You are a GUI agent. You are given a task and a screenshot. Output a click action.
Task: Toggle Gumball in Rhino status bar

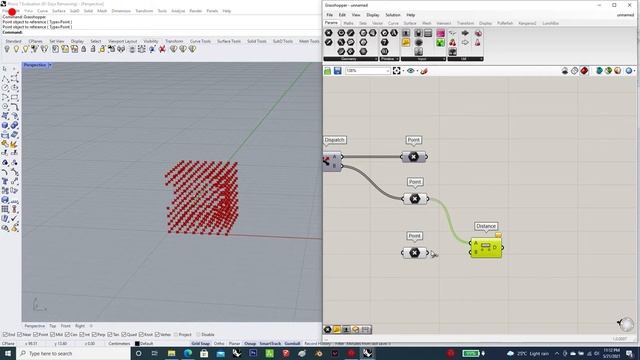(292, 344)
